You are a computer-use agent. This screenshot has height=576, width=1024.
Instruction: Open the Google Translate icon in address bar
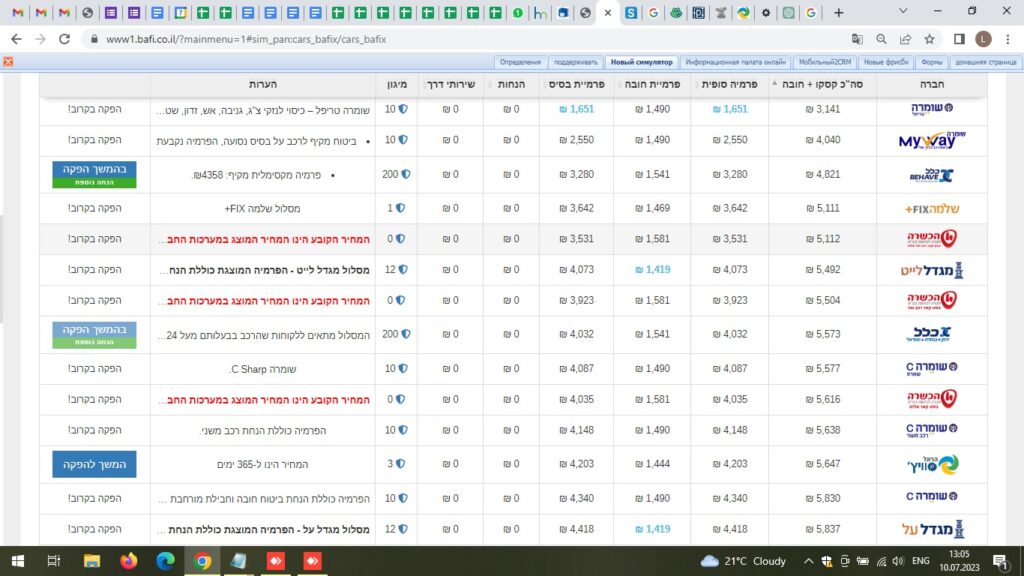[857, 39]
